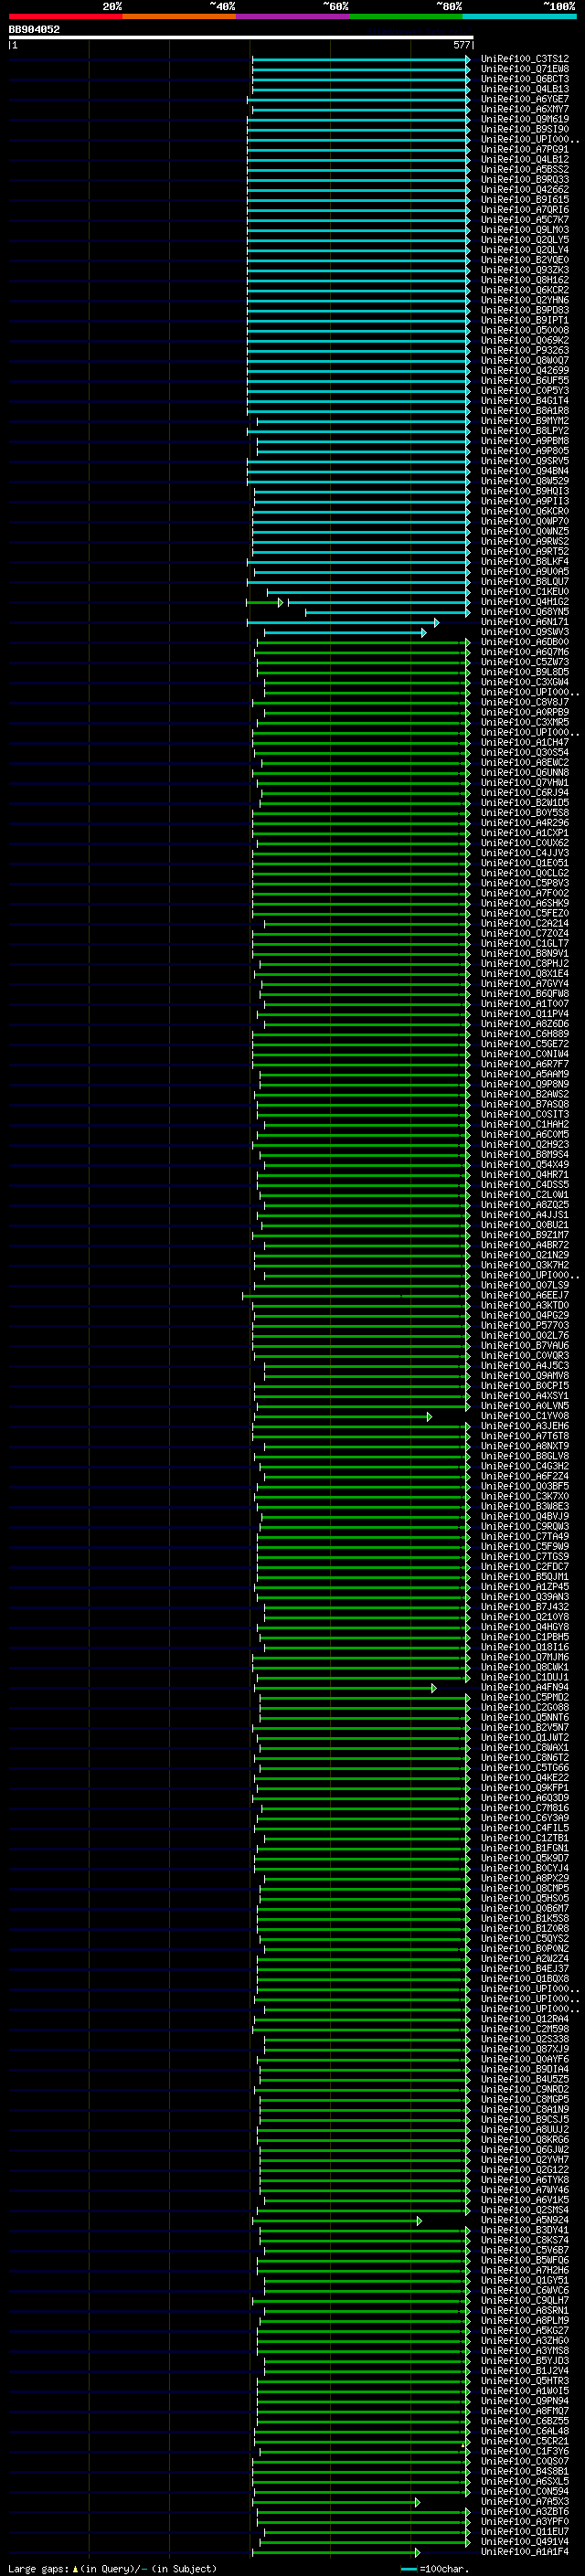The height and width of the screenshot is (2576, 585).
Task: Select the label UniRef100_A6DB00
Action: tap(524, 642)
